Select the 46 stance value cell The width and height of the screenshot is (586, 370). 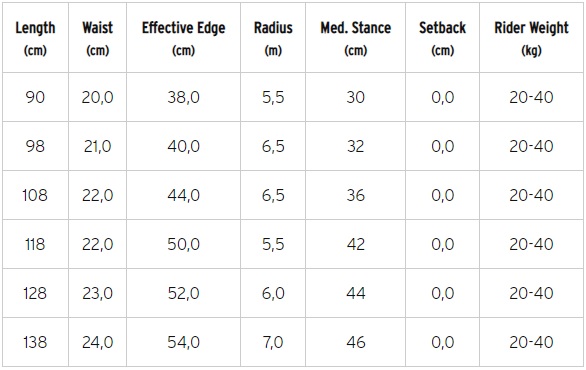(x=355, y=342)
